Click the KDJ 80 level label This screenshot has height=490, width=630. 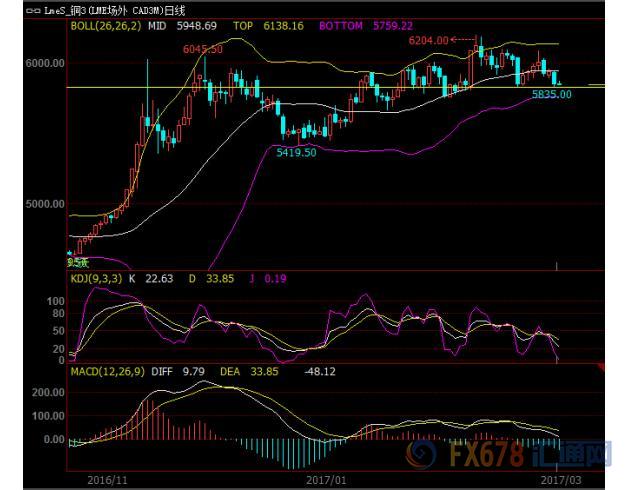tap(59, 313)
